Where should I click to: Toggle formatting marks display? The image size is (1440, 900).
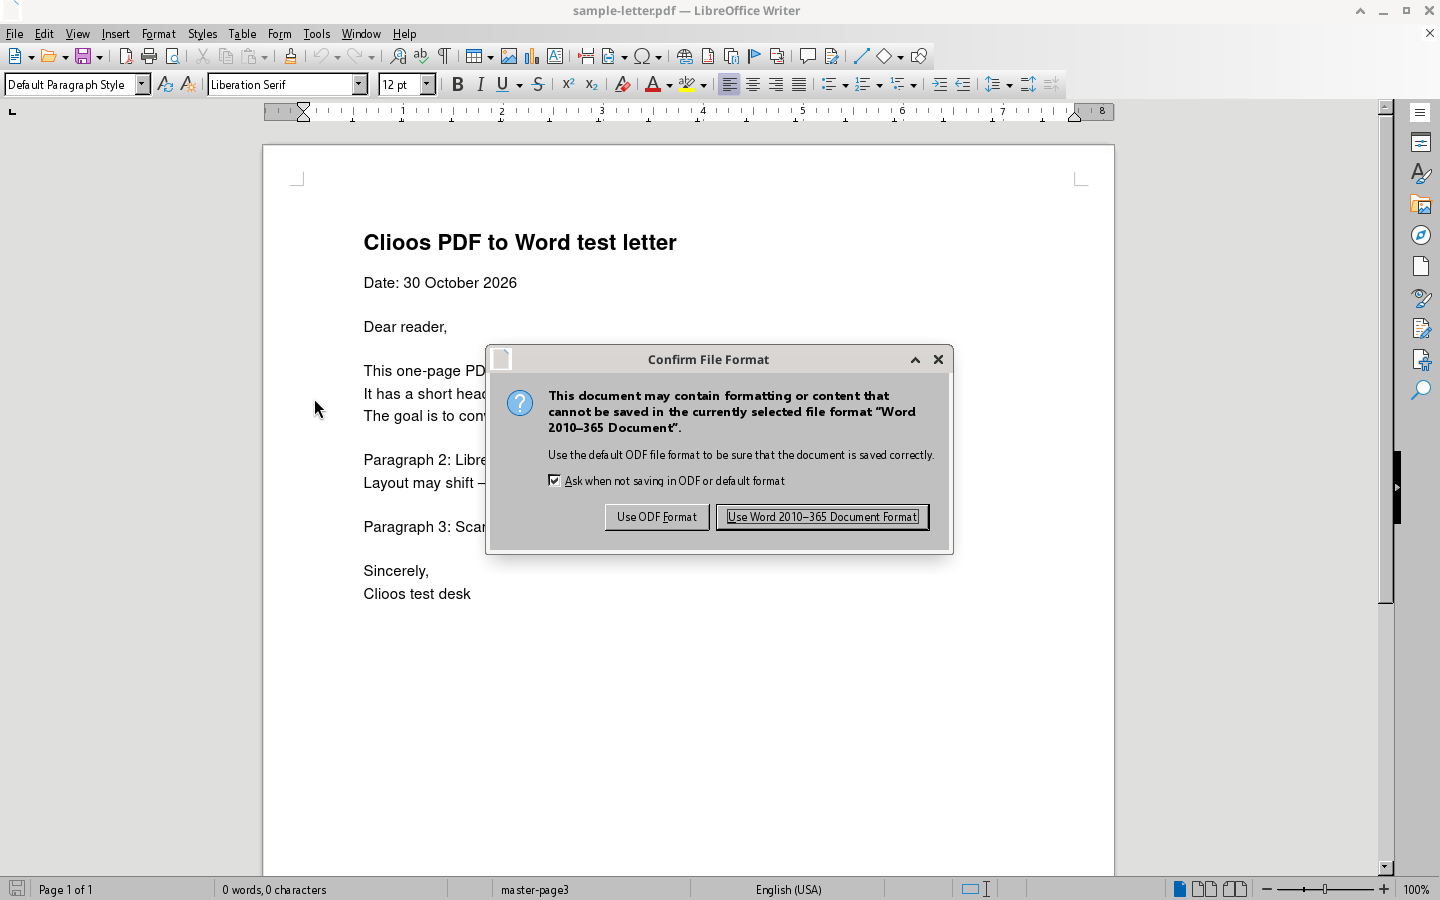coord(444,57)
